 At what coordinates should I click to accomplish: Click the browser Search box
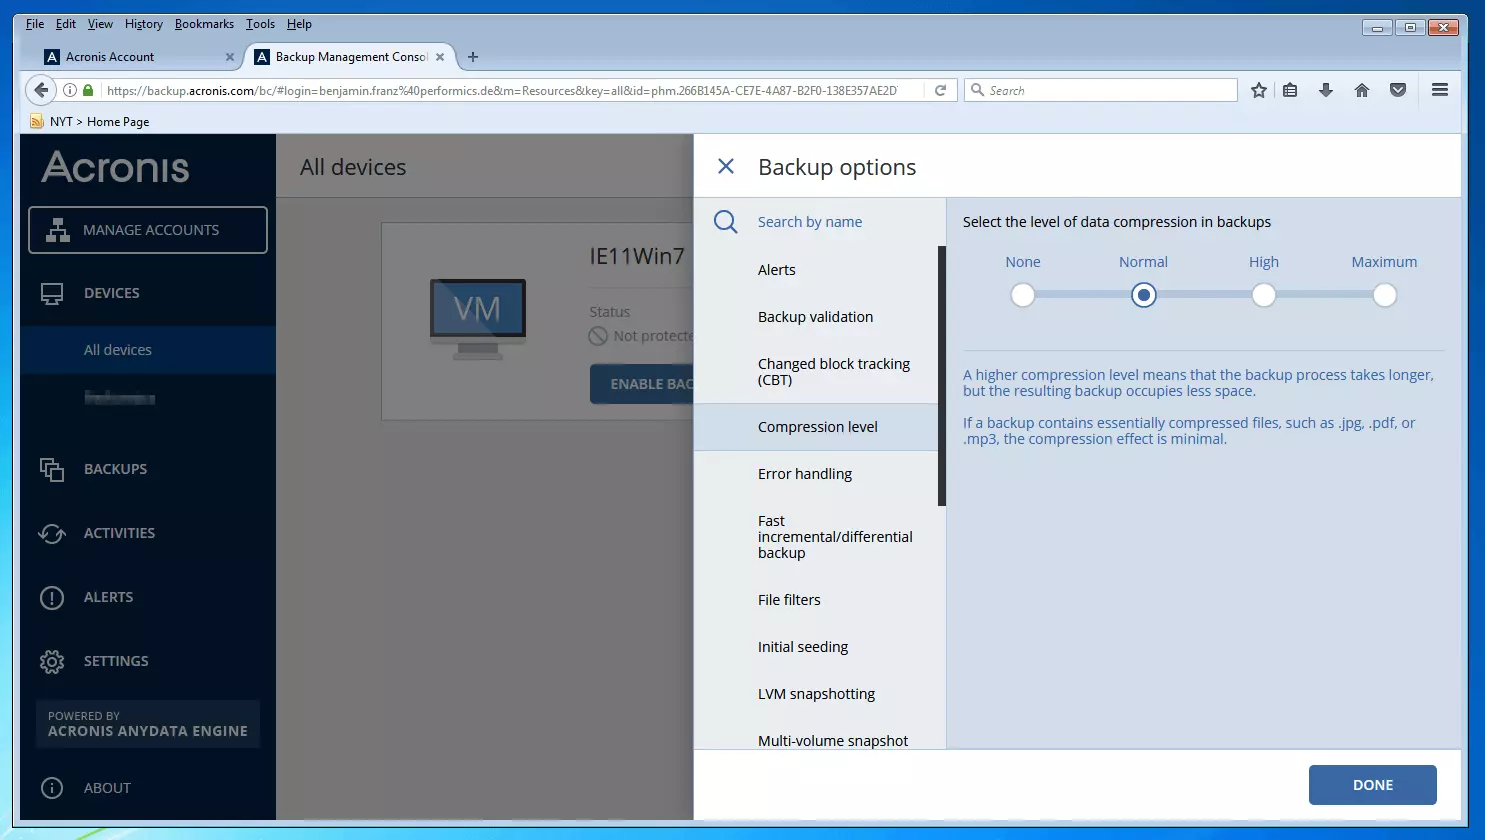coord(1100,90)
